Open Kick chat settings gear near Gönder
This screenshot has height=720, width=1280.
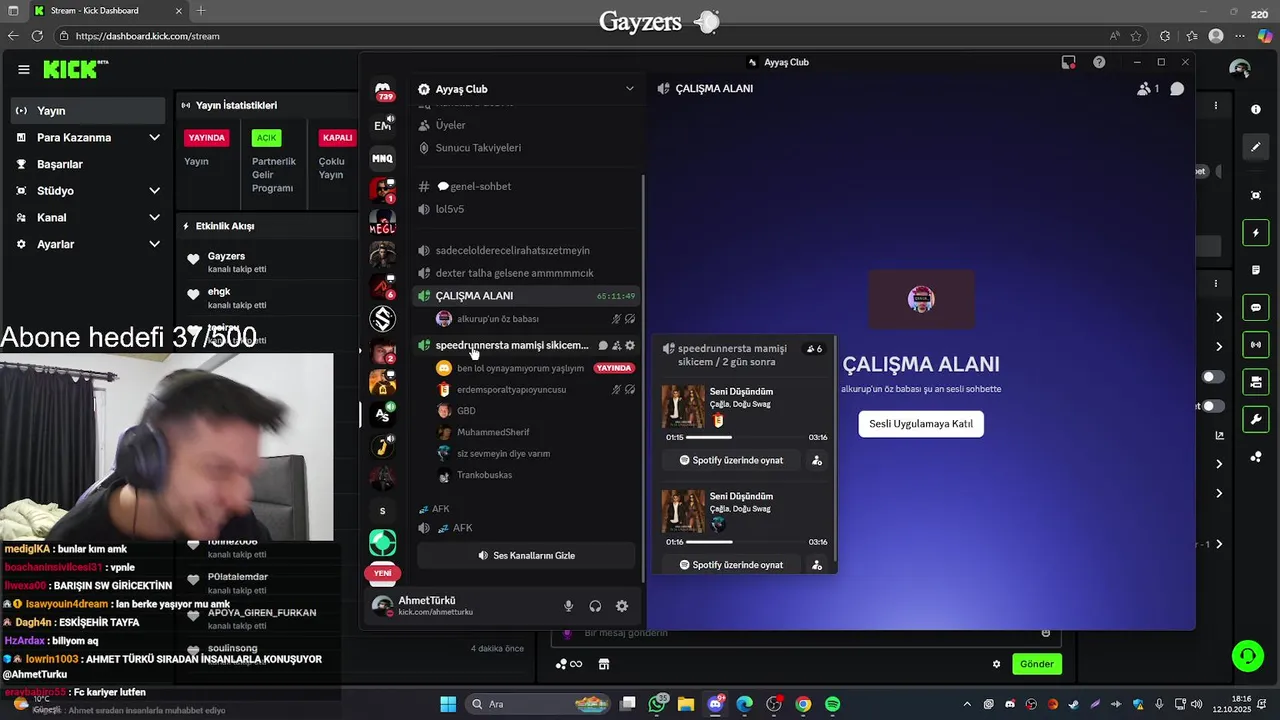pyautogui.click(x=996, y=664)
